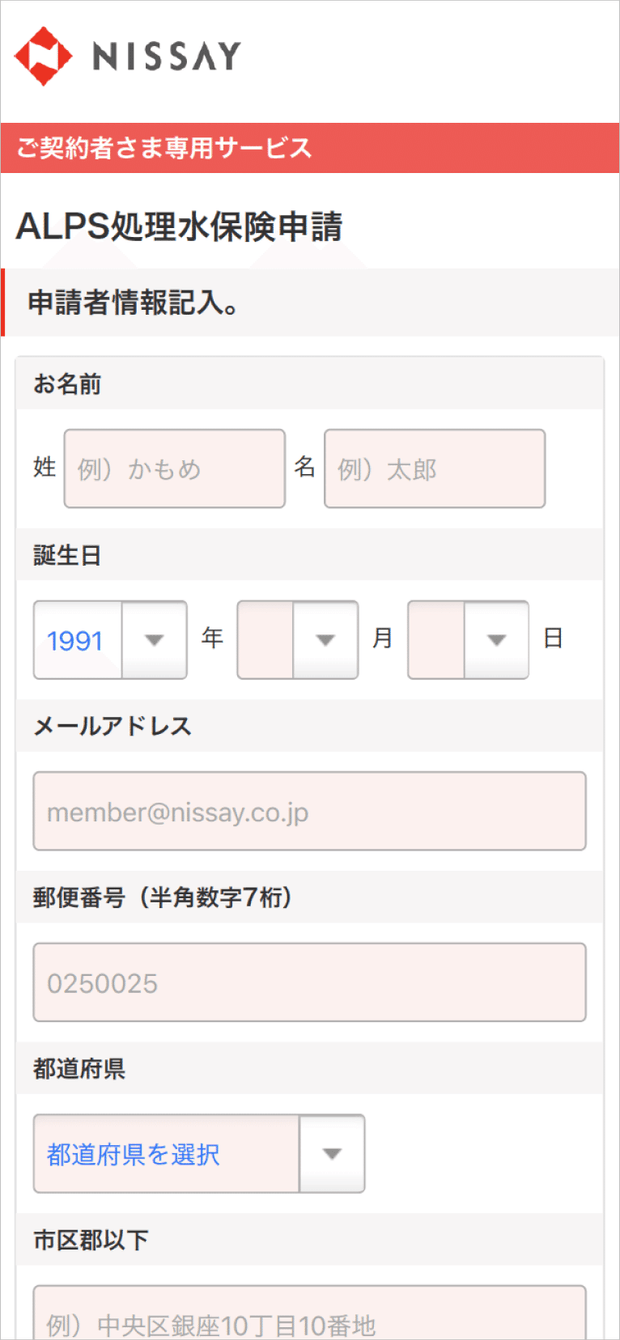Select the 姓 last name input field
The height and width of the screenshot is (1340, 620).
[x=174, y=468]
